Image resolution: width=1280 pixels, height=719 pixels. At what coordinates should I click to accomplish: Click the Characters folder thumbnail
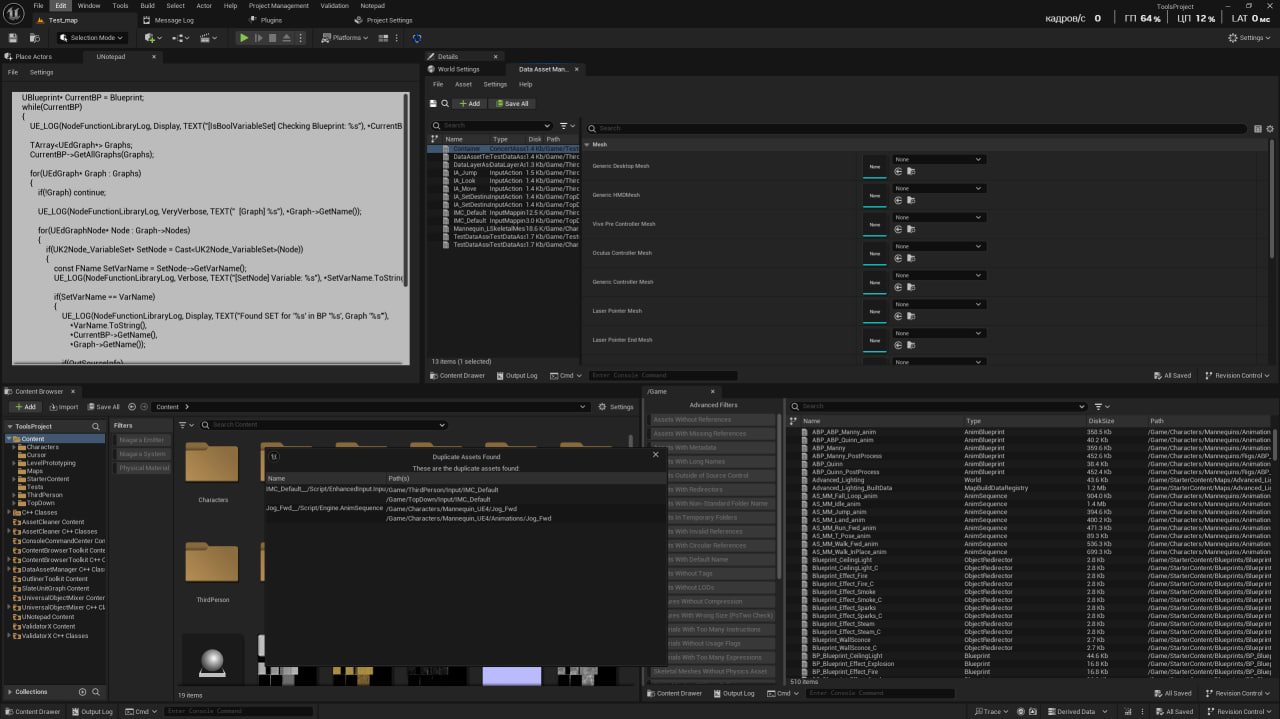coord(213,463)
